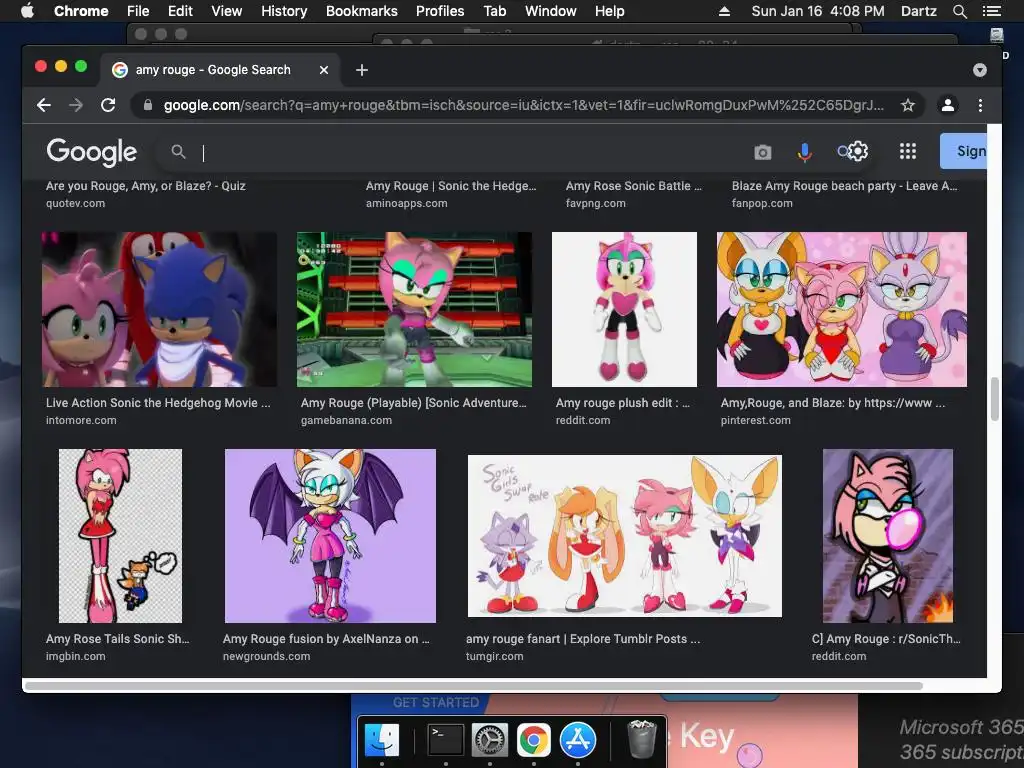The image size is (1024, 768).
Task: Click 'Amy Rouge | Sonic the Hedge...' link
Action: [x=451, y=186]
